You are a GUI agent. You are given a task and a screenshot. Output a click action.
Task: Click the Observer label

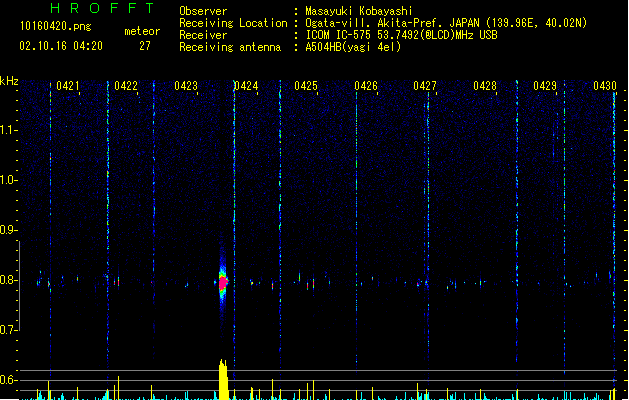(203, 11)
